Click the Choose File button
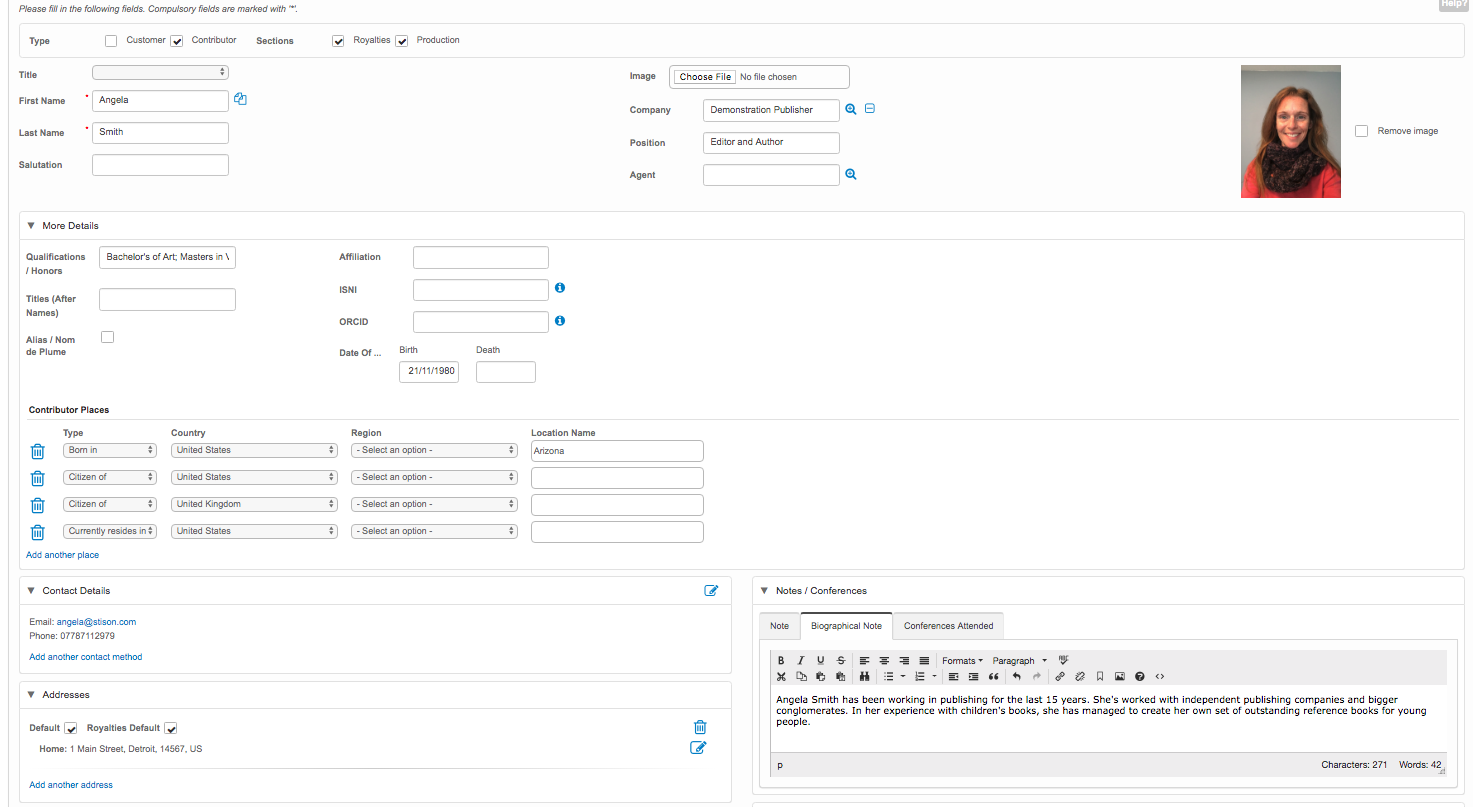 pos(705,77)
